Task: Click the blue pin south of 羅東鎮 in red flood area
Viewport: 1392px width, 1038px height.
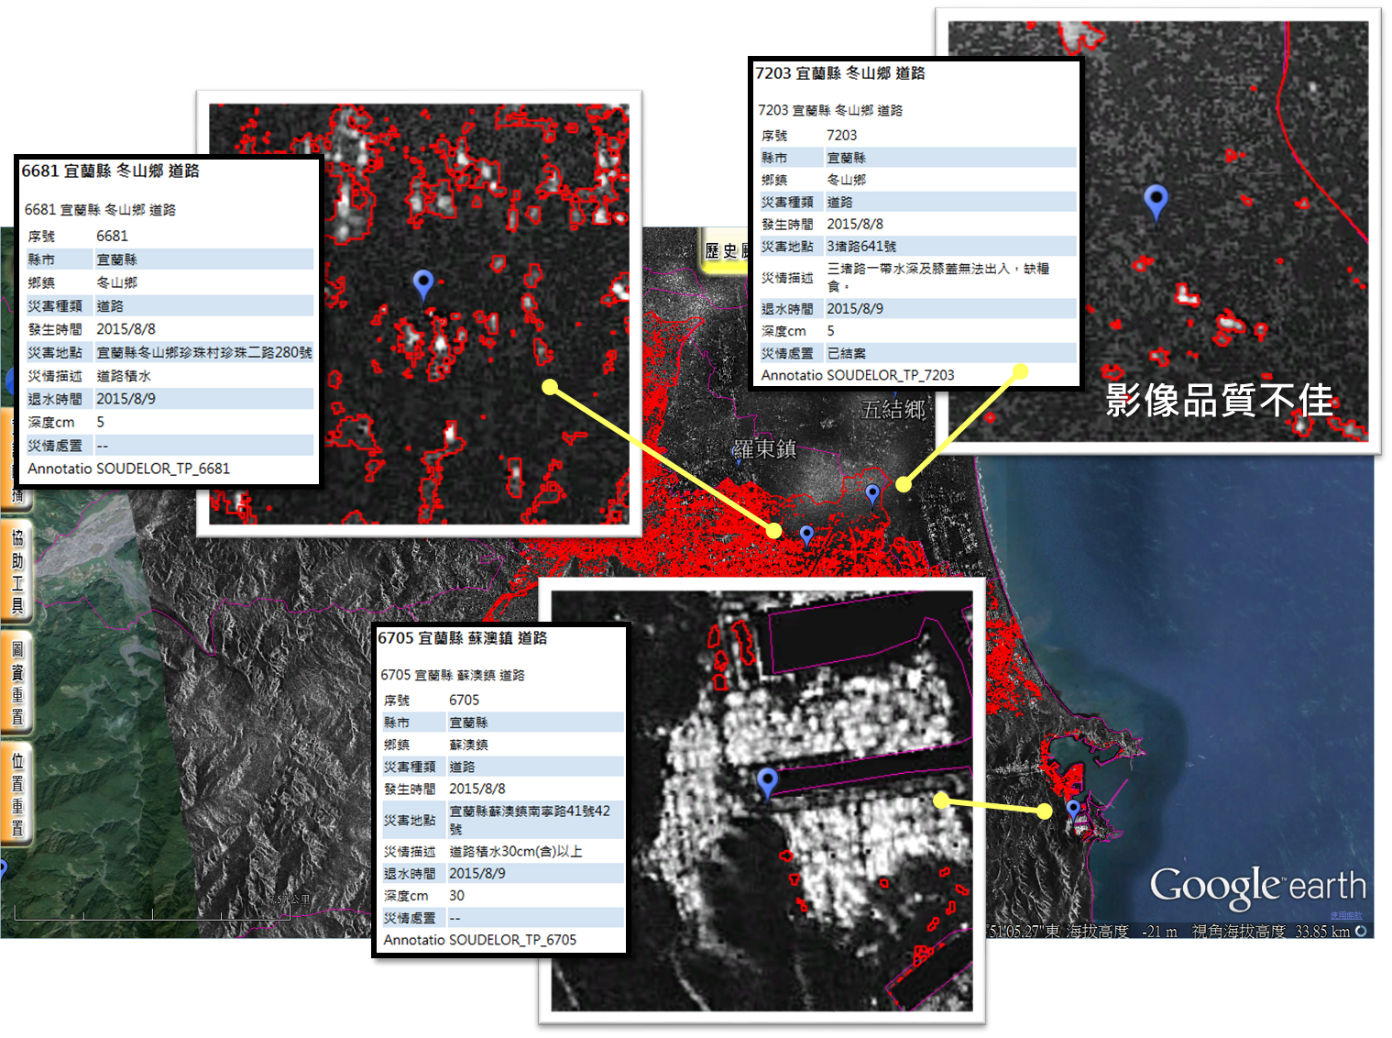Action: click(807, 536)
